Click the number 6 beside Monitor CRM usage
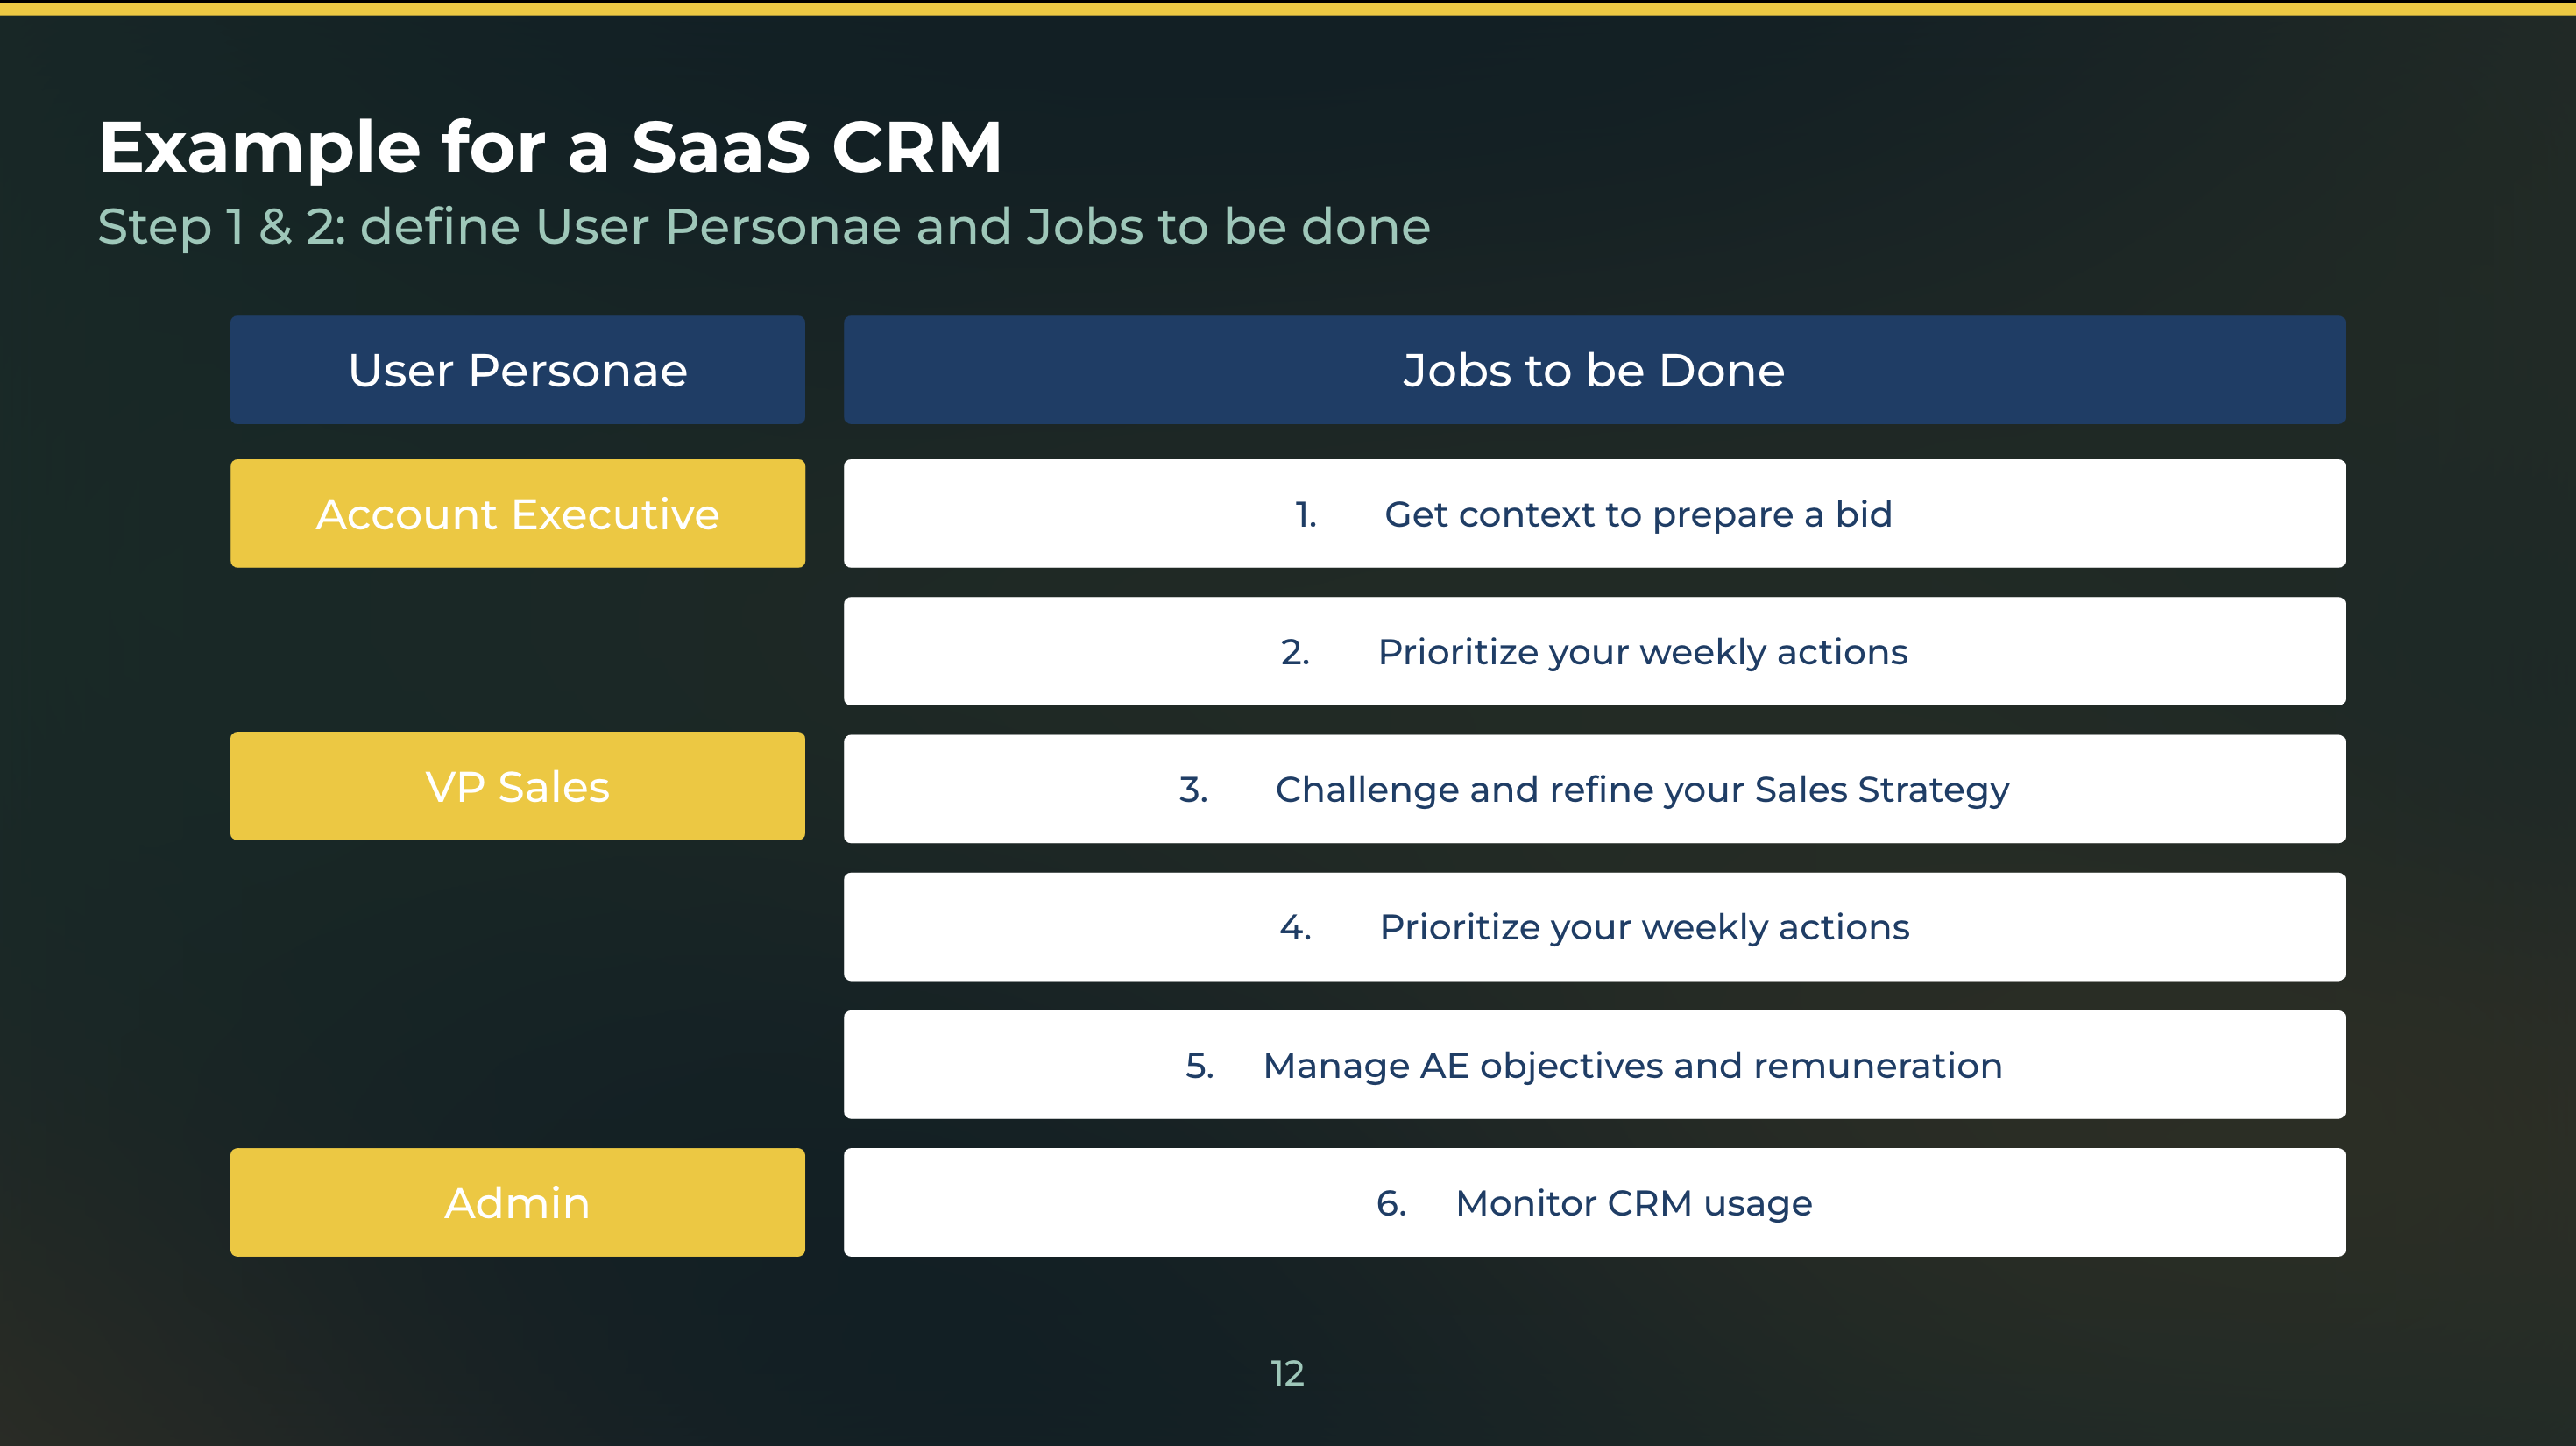The width and height of the screenshot is (2576, 1446). [1391, 1202]
